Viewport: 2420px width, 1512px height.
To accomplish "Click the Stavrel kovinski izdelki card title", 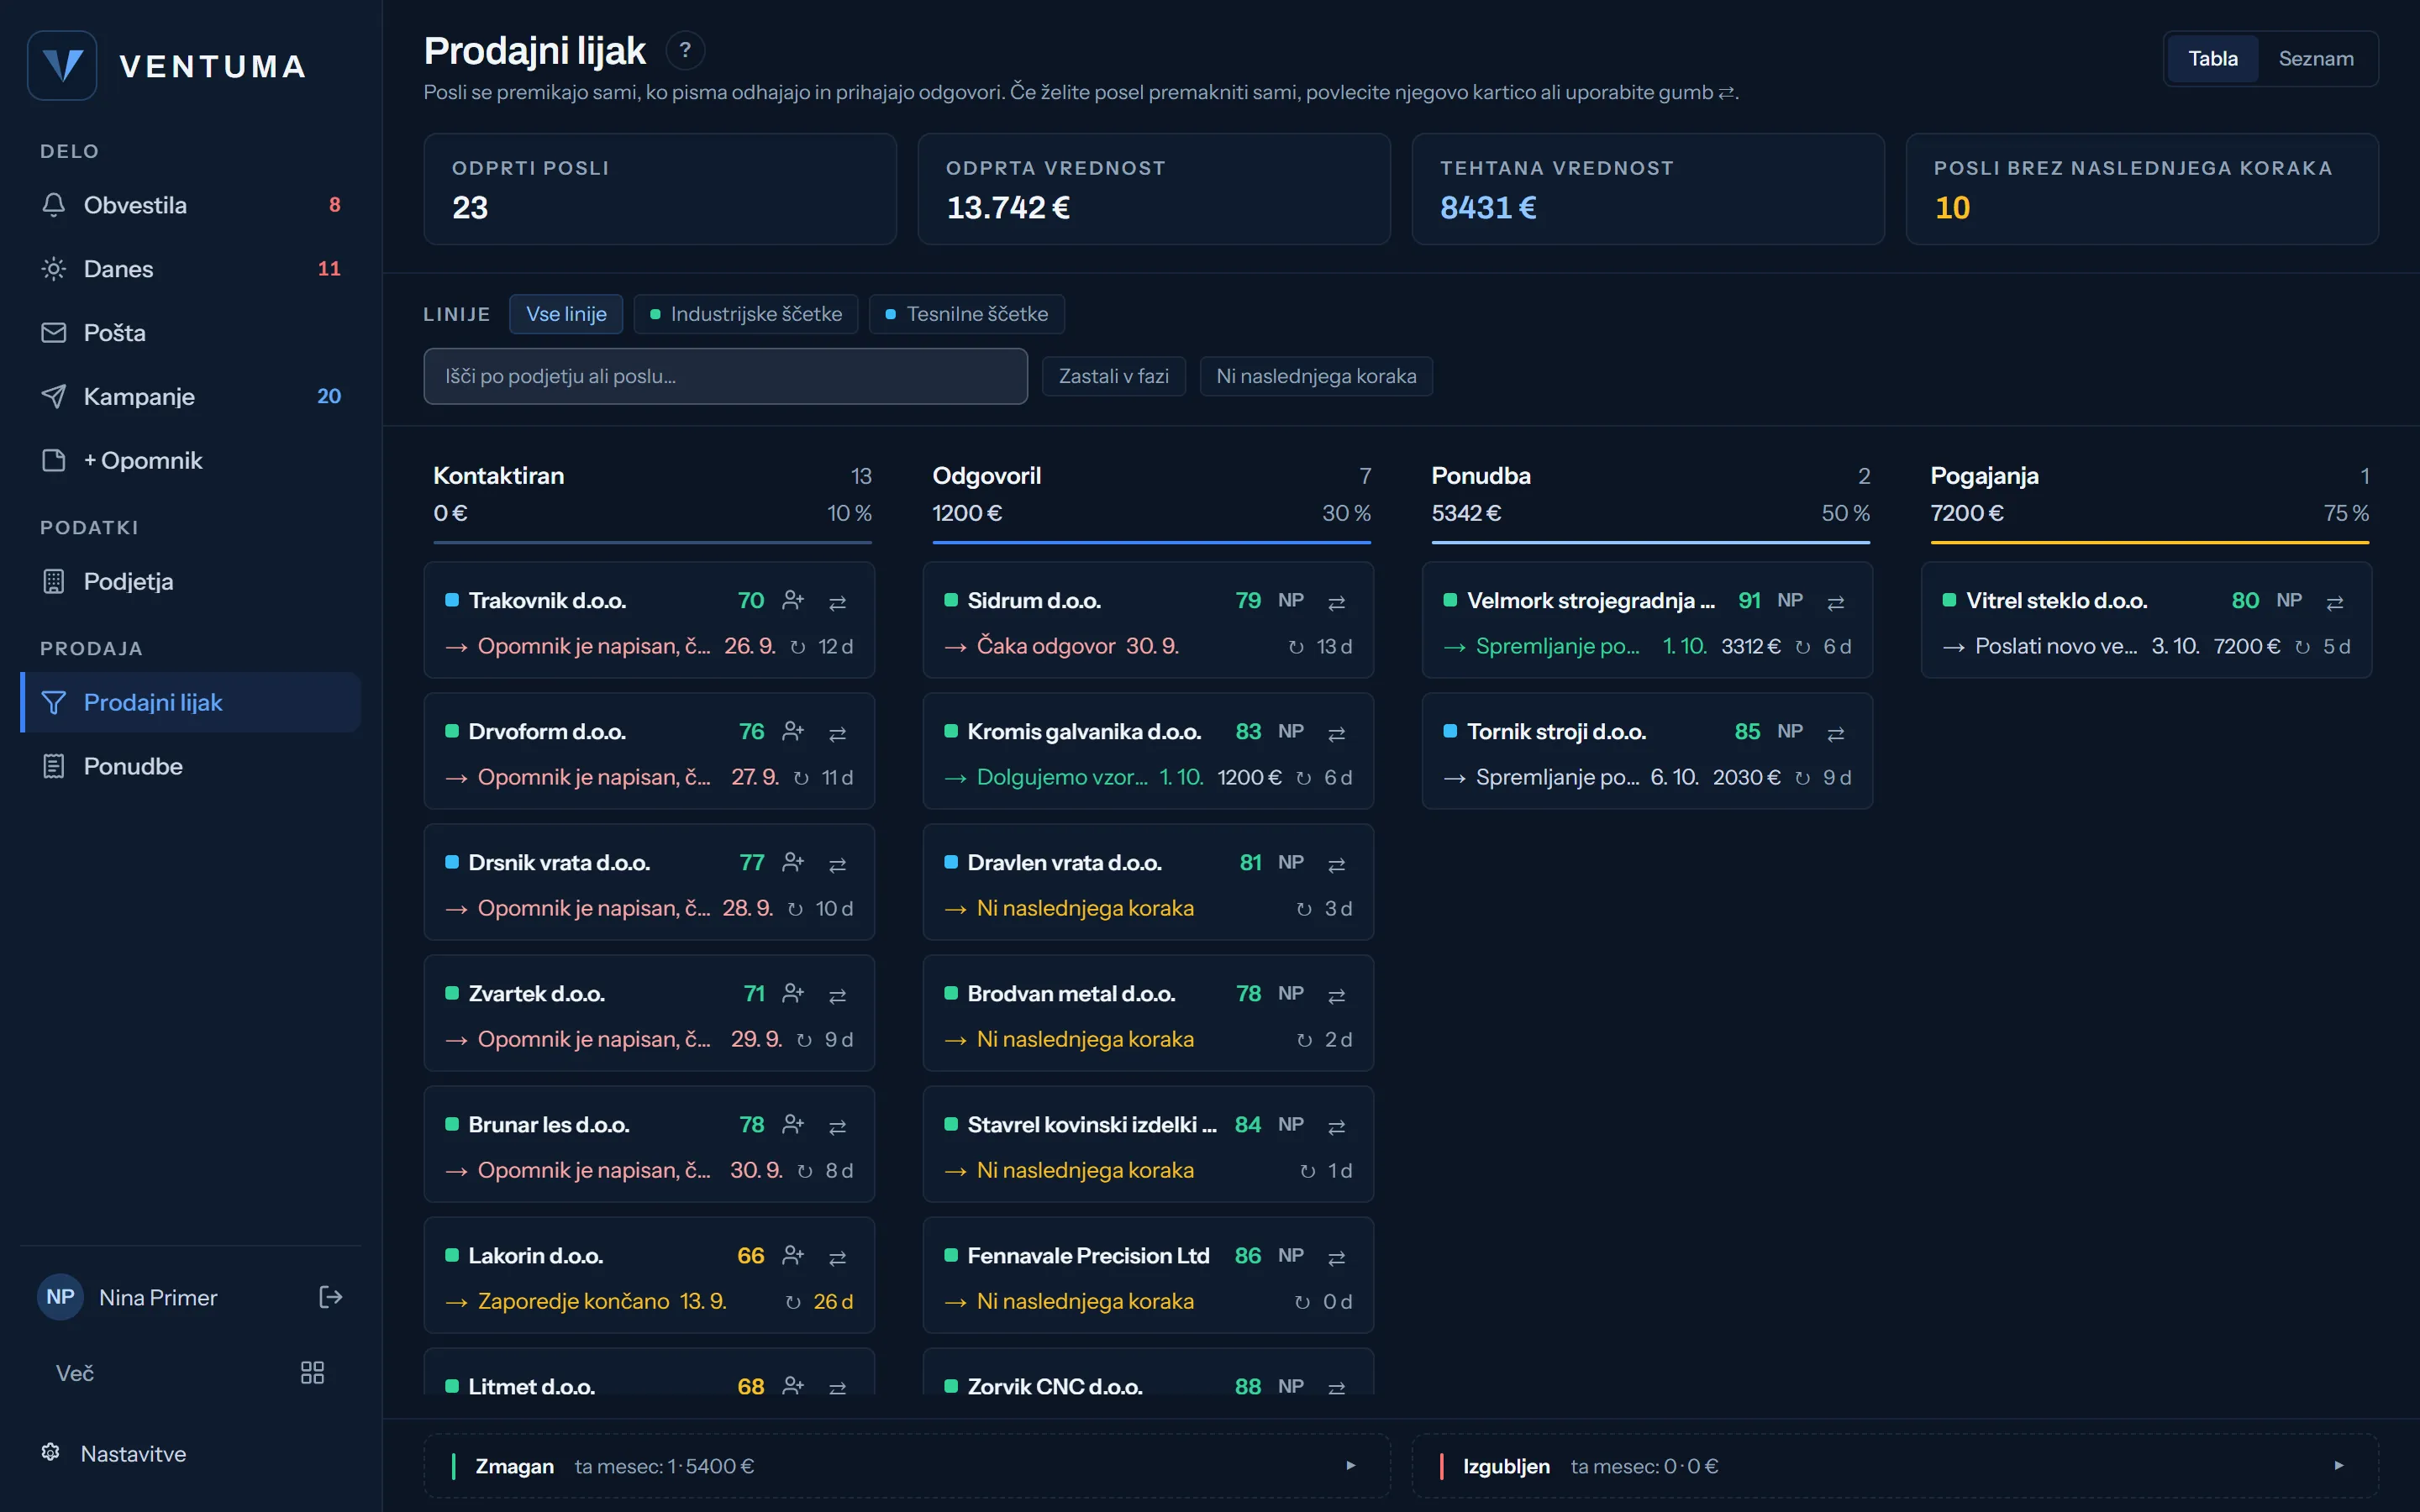I will pos(1091,1125).
